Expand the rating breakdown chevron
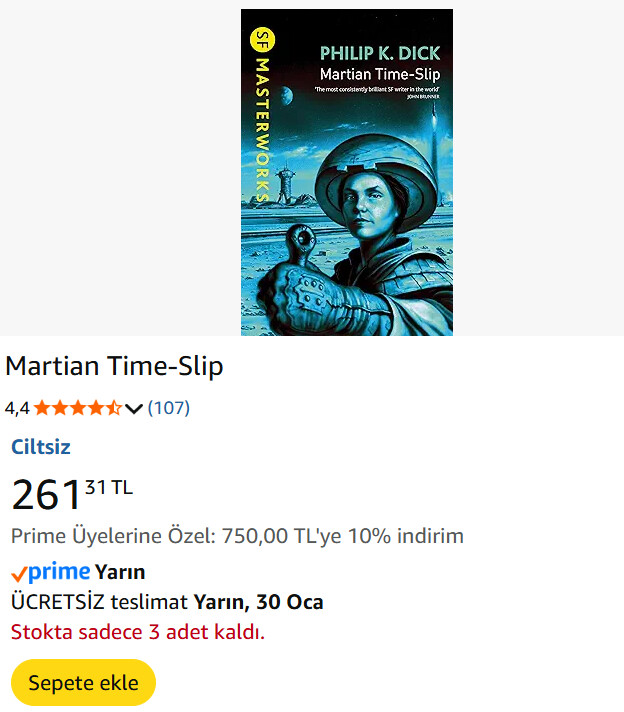Image resolution: width=624 pixels, height=712 pixels. click(134, 408)
